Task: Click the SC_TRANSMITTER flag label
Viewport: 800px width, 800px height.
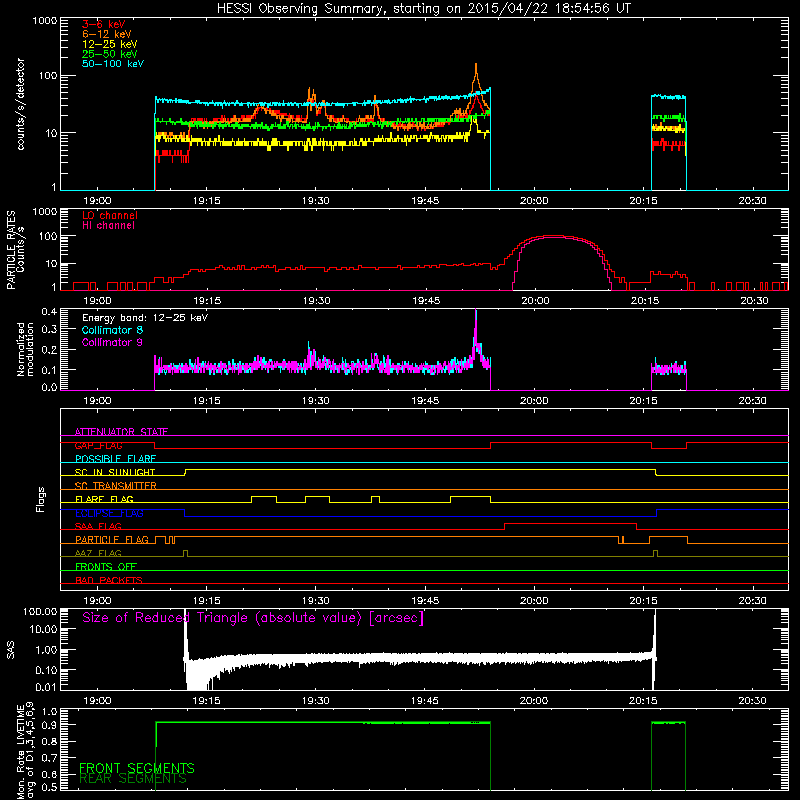Action: 115,486
